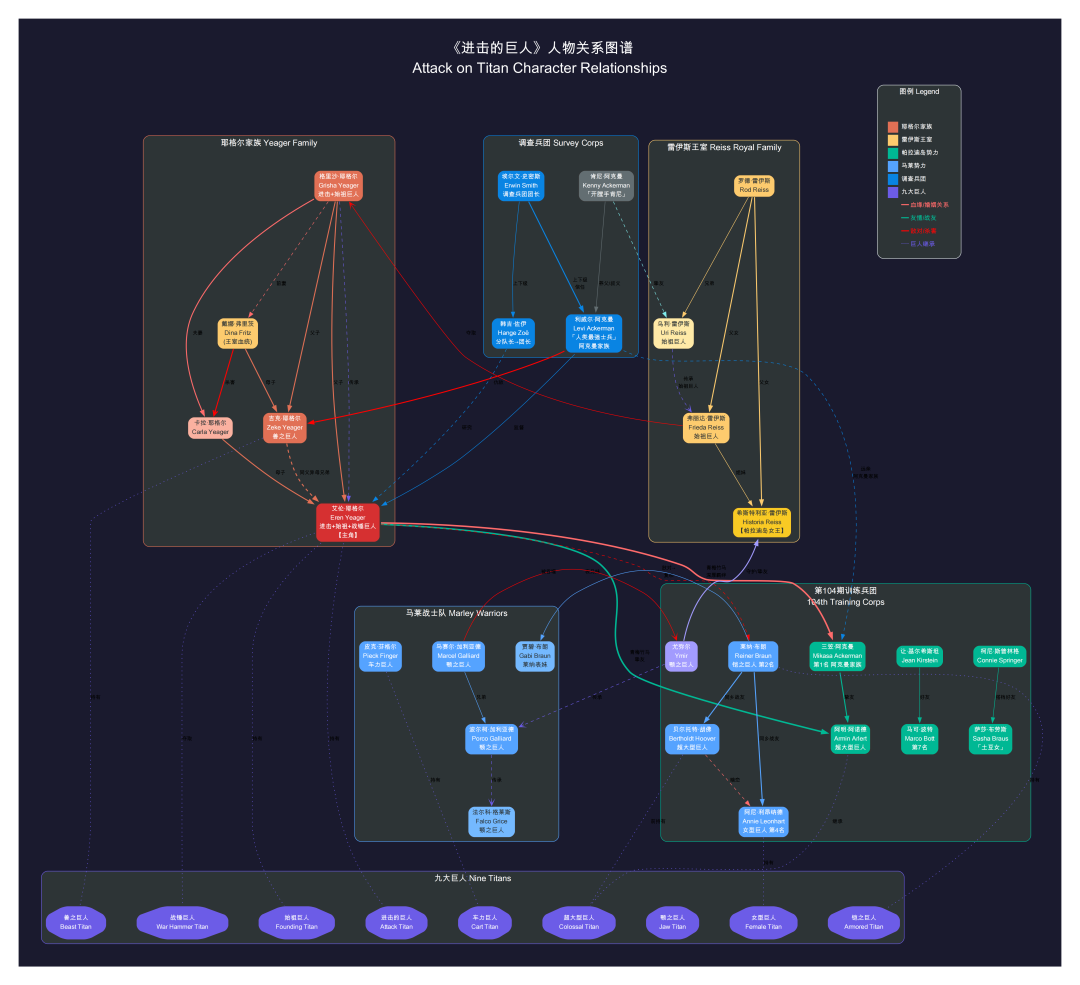
Task: Select the Mikasa Ackerman node
Action: tap(837, 656)
